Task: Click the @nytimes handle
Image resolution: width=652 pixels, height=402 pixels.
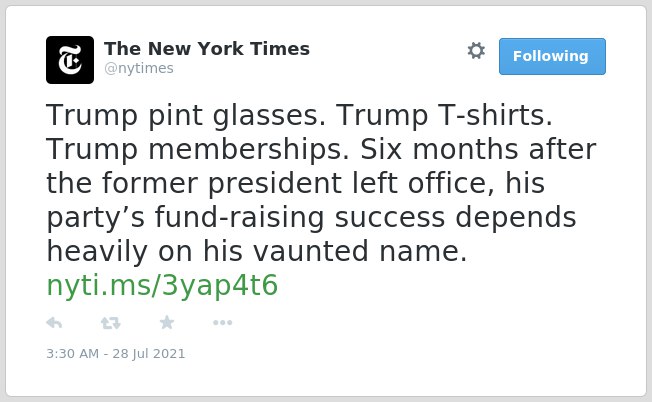Action: coord(139,68)
